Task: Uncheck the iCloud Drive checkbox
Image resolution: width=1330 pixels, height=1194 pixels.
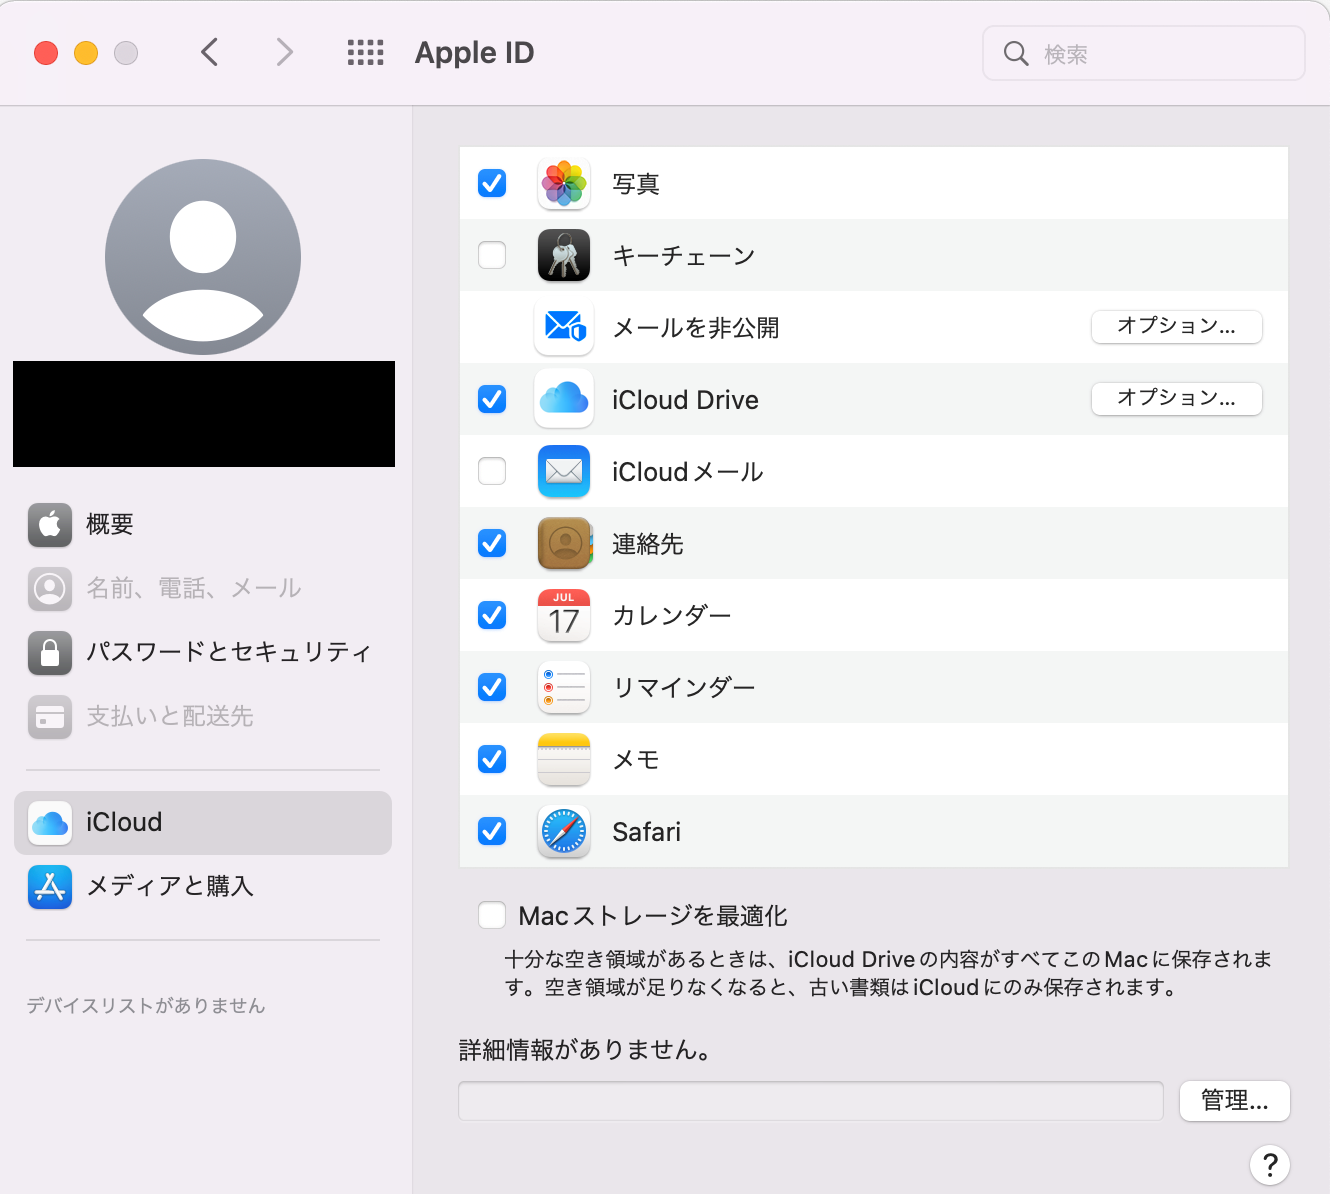Action: pyautogui.click(x=492, y=399)
